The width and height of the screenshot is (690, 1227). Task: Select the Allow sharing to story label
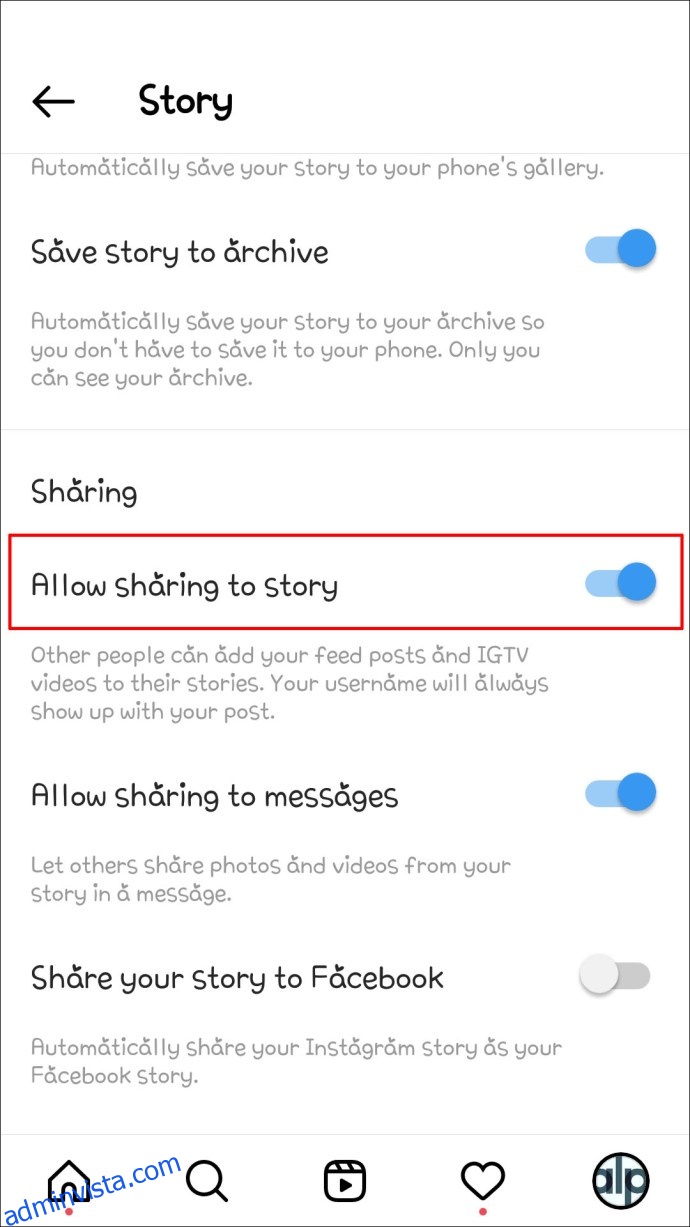[184, 584]
